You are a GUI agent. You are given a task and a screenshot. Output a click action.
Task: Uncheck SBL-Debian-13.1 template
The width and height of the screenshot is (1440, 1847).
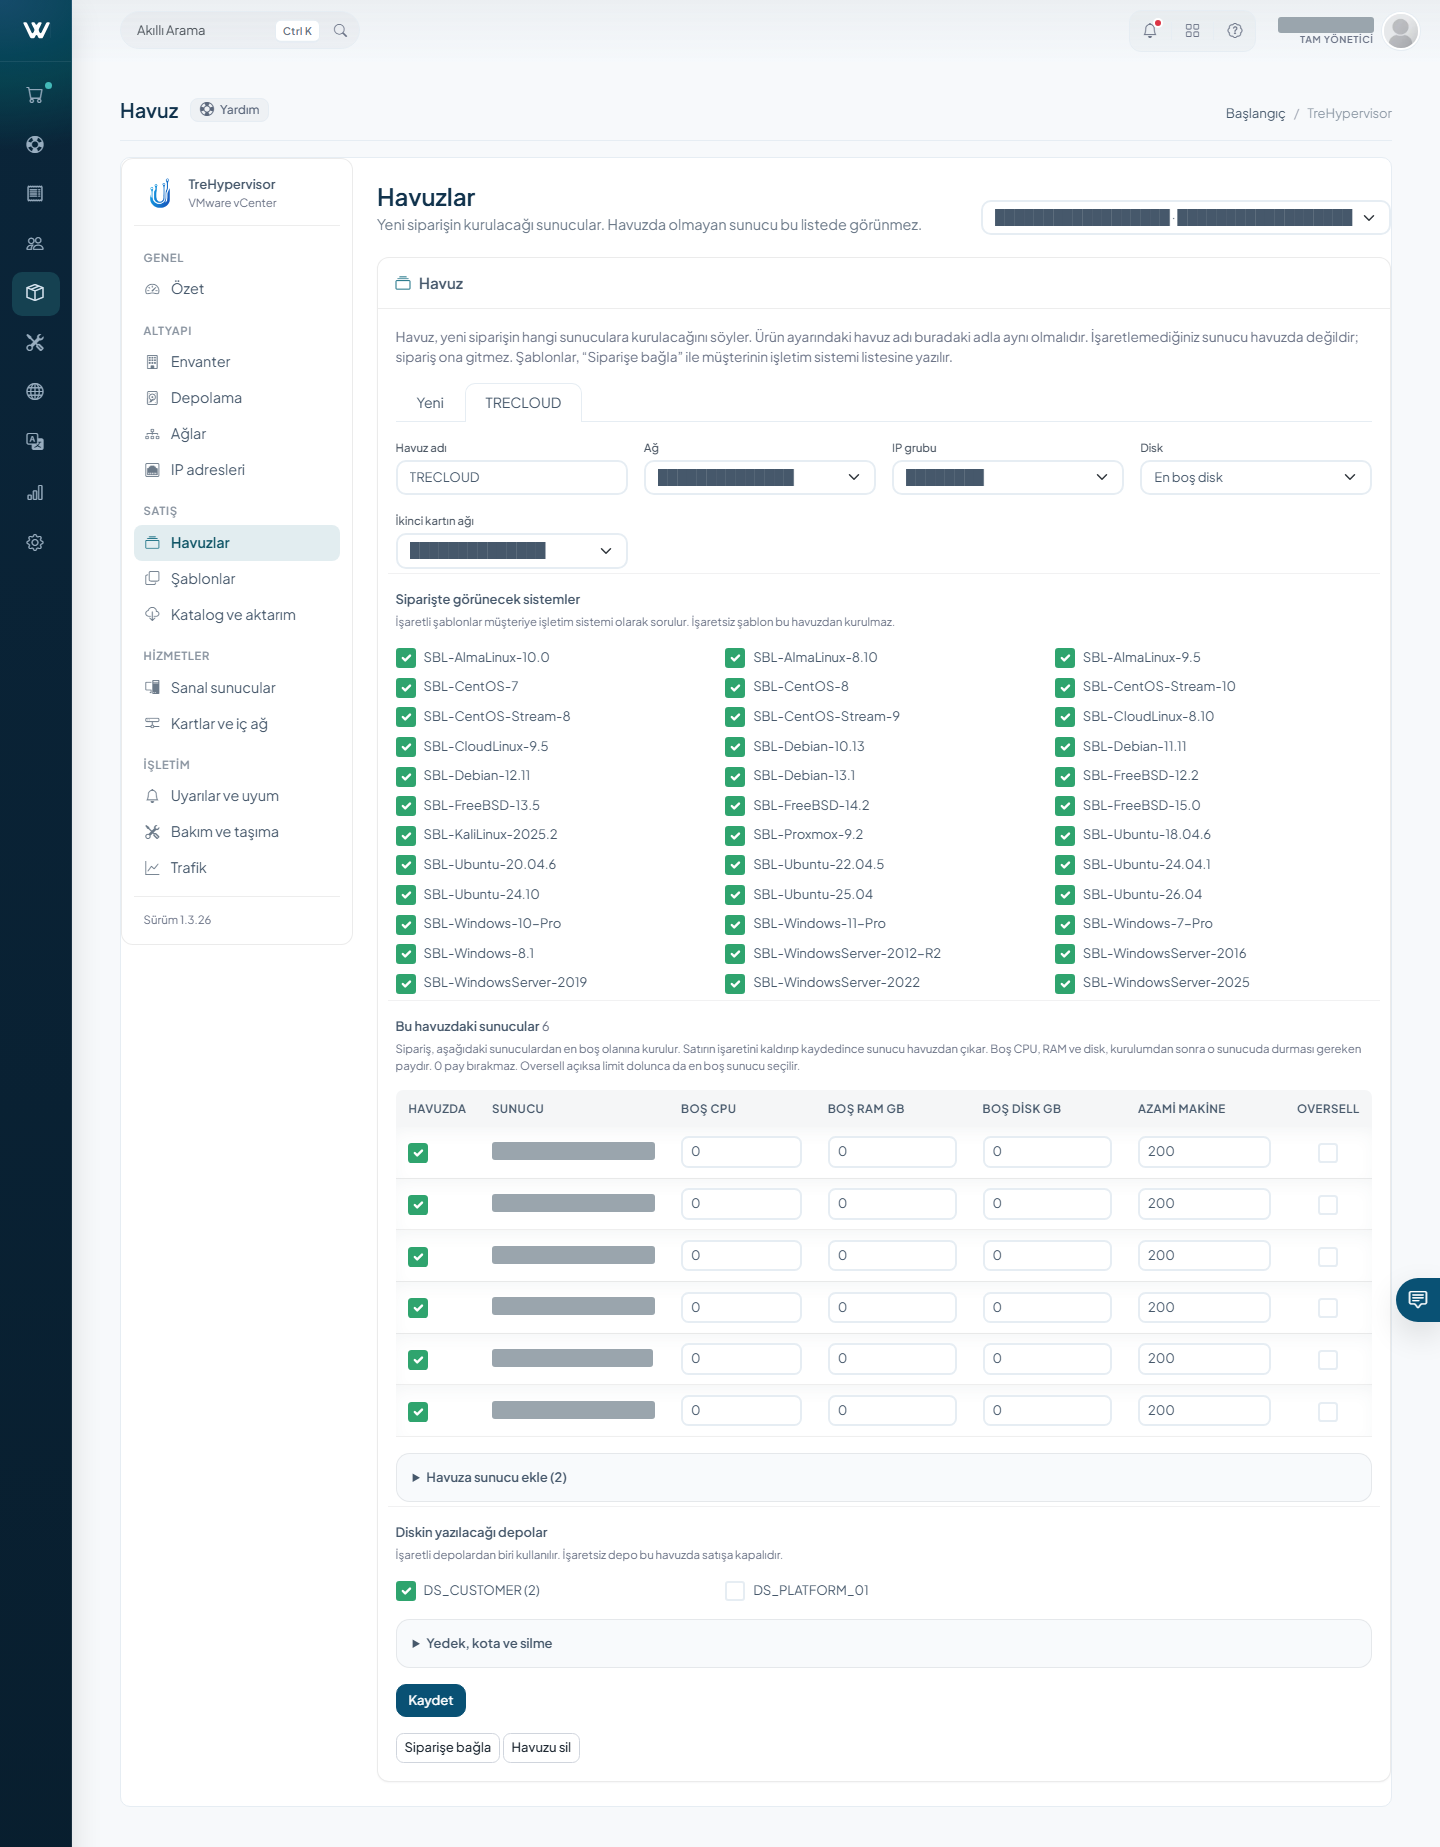pos(735,776)
